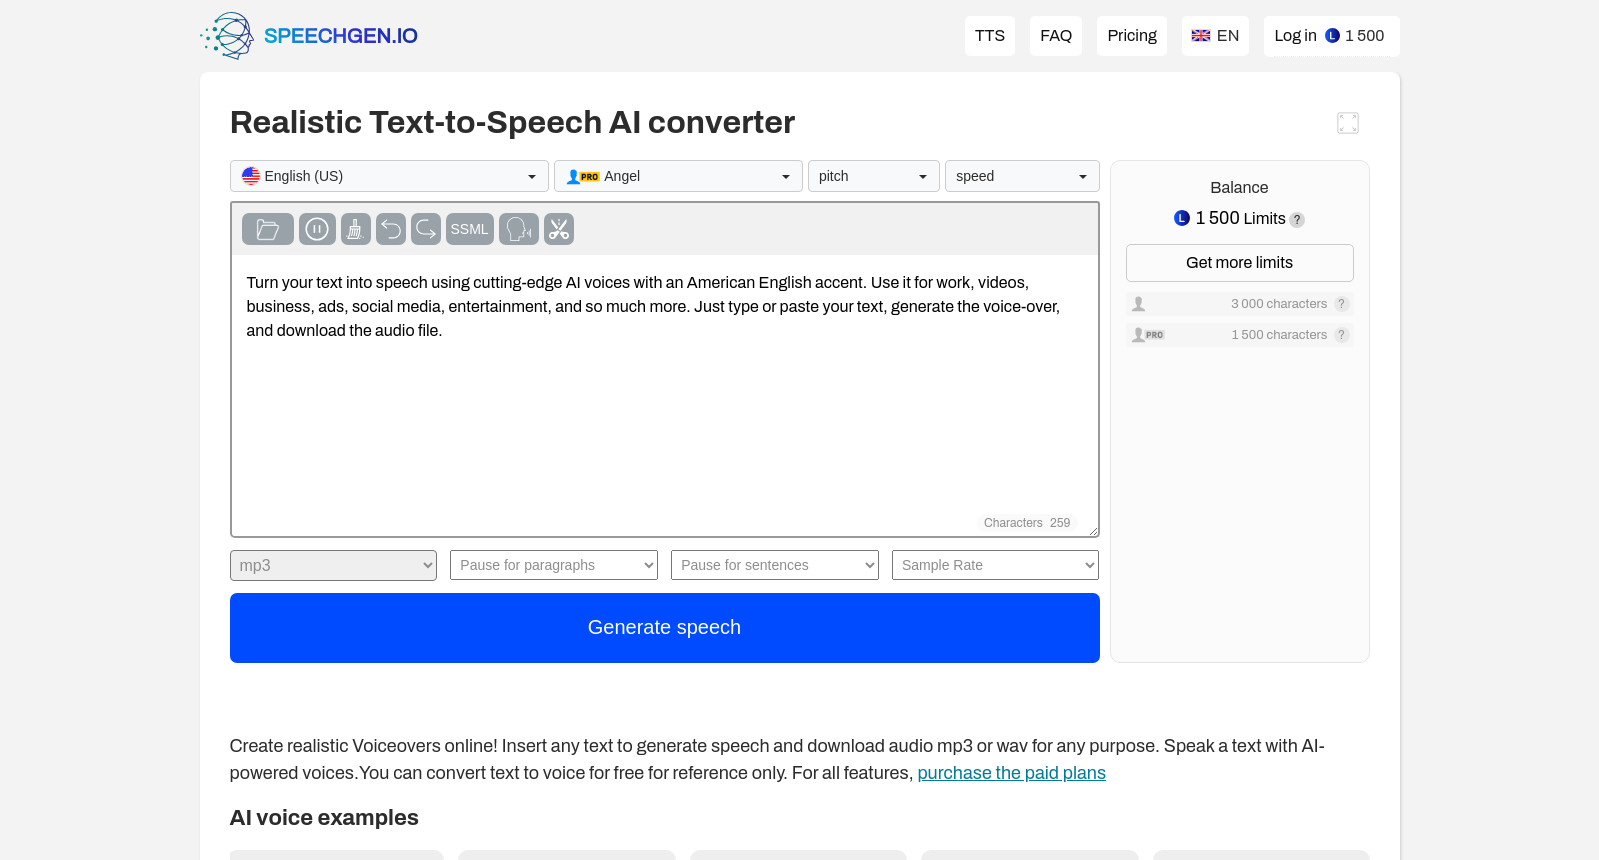Open the SSML tags tool
The width and height of the screenshot is (1599, 860).
470,229
